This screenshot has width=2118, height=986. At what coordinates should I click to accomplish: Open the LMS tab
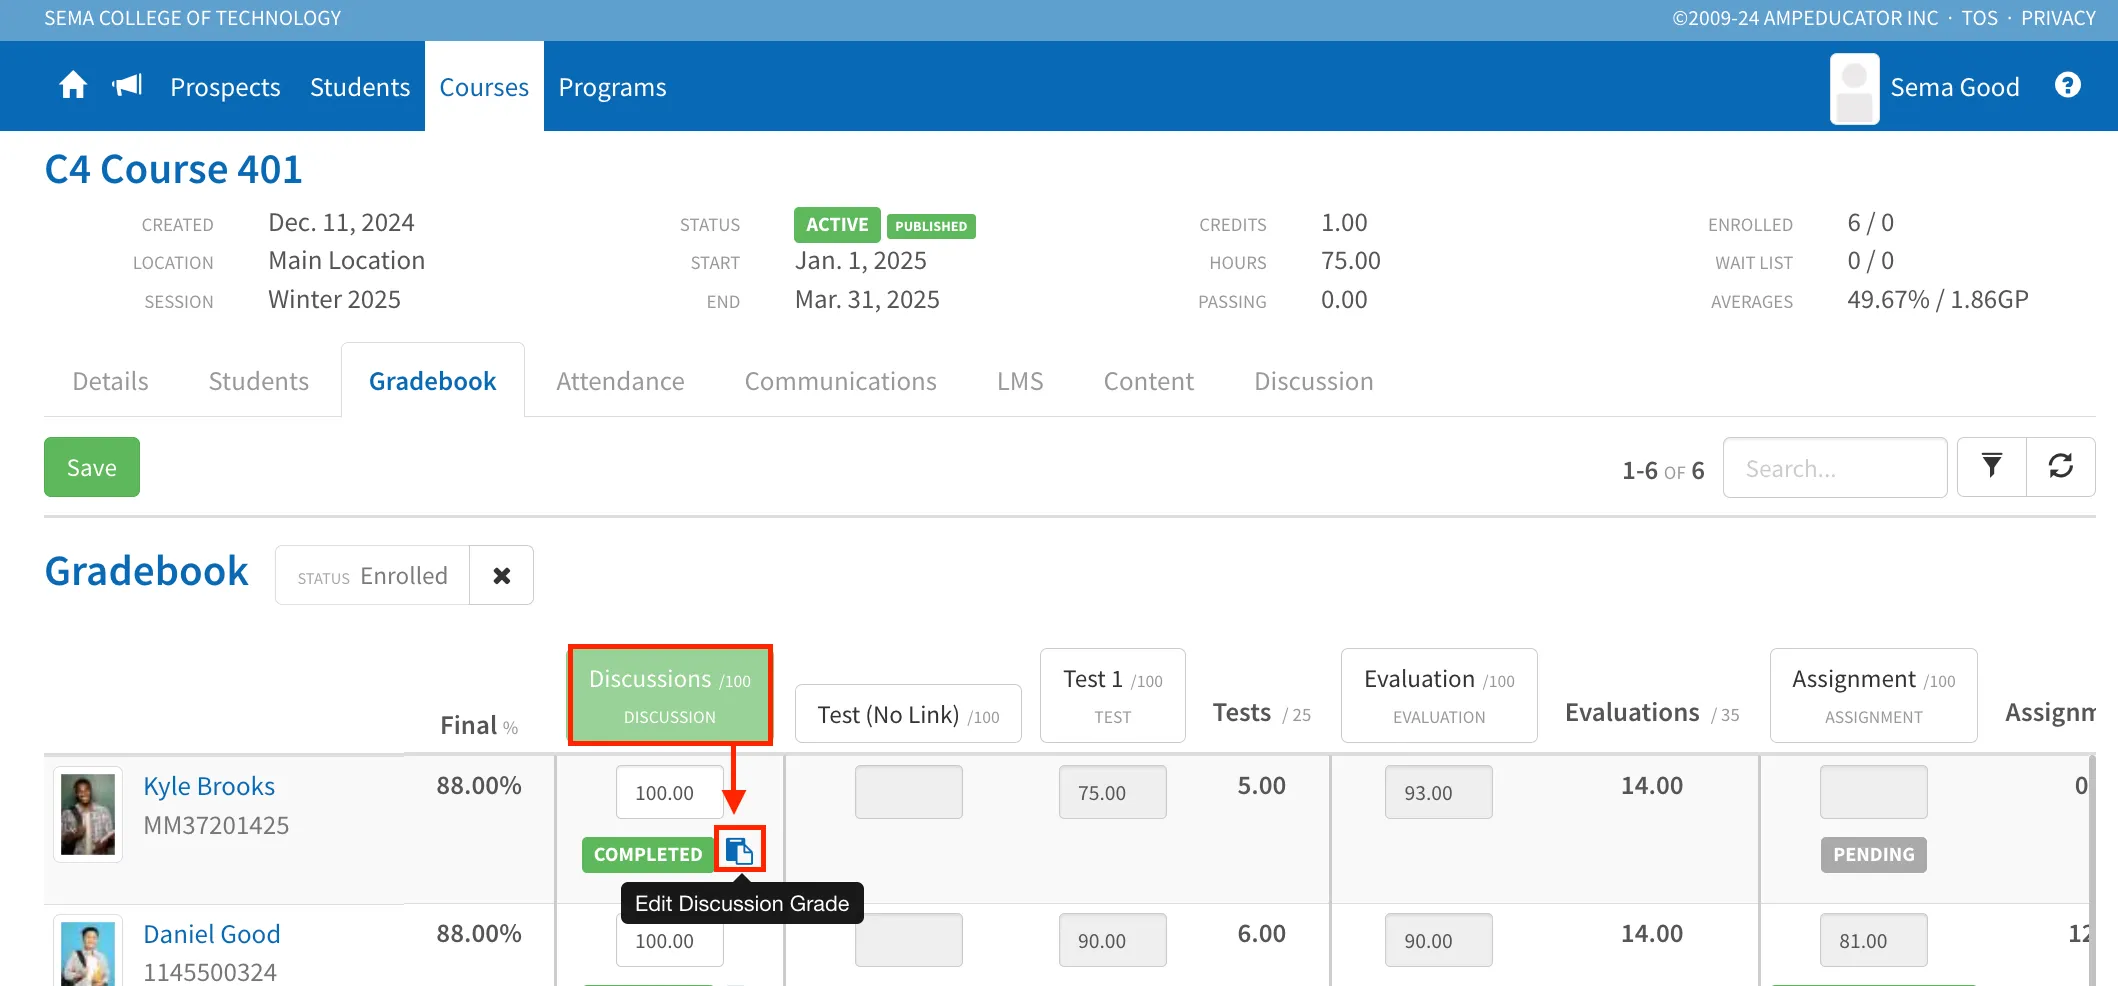[x=1020, y=381]
